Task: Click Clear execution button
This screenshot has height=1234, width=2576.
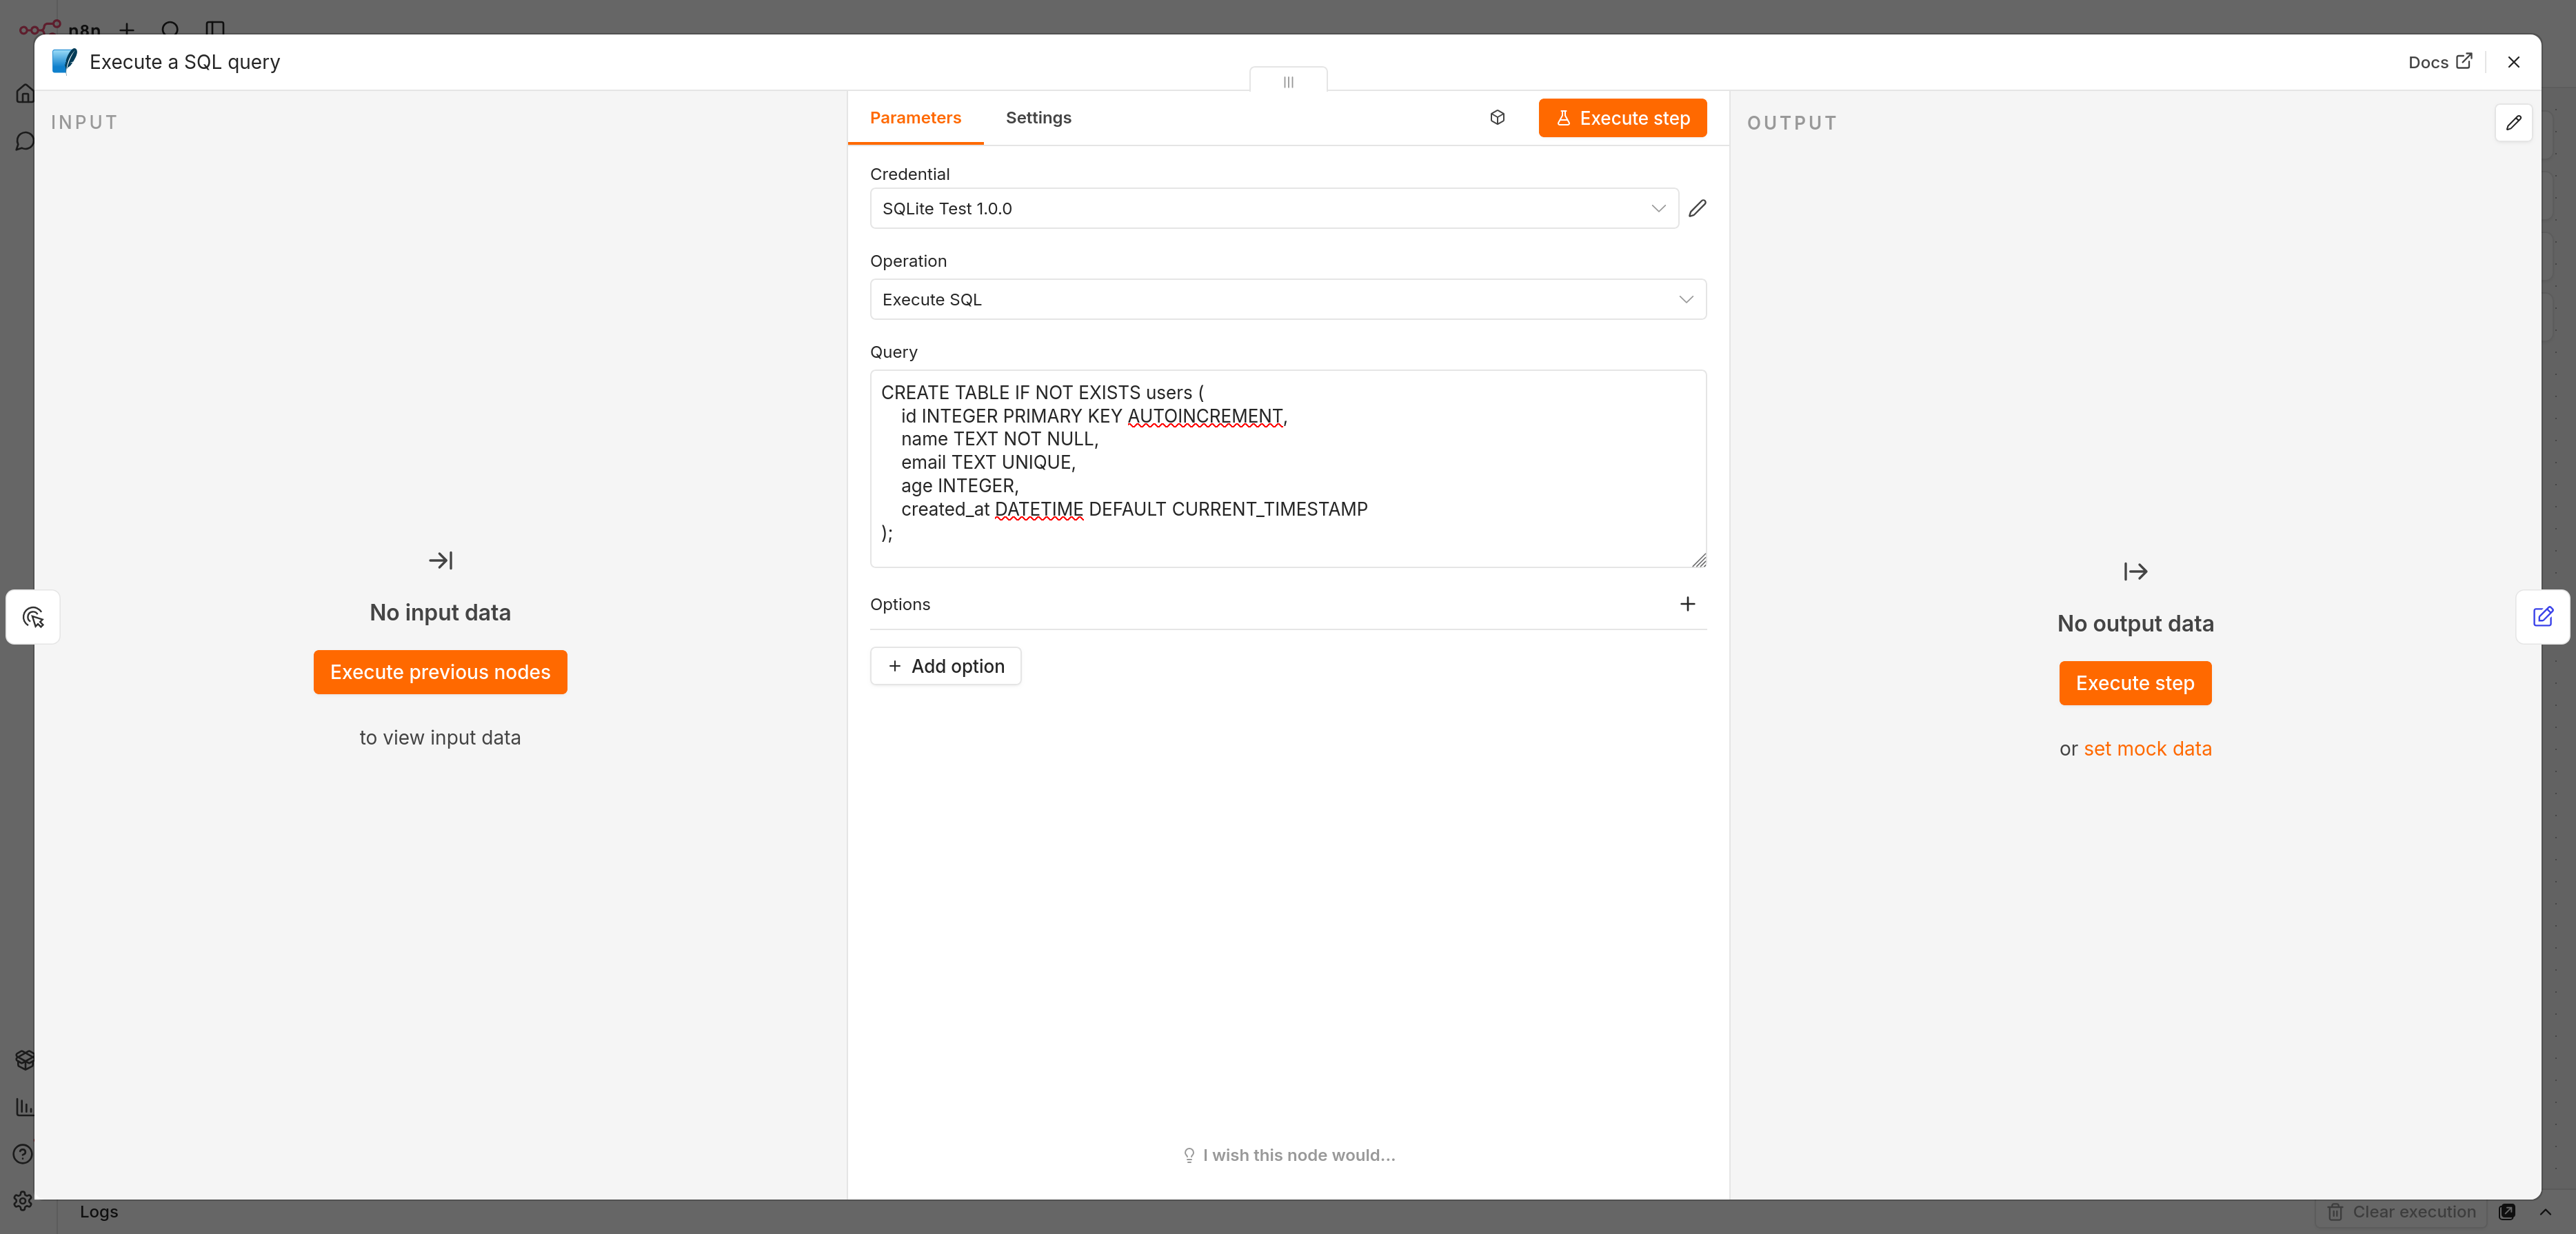Action: click(x=2401, y=1212)
